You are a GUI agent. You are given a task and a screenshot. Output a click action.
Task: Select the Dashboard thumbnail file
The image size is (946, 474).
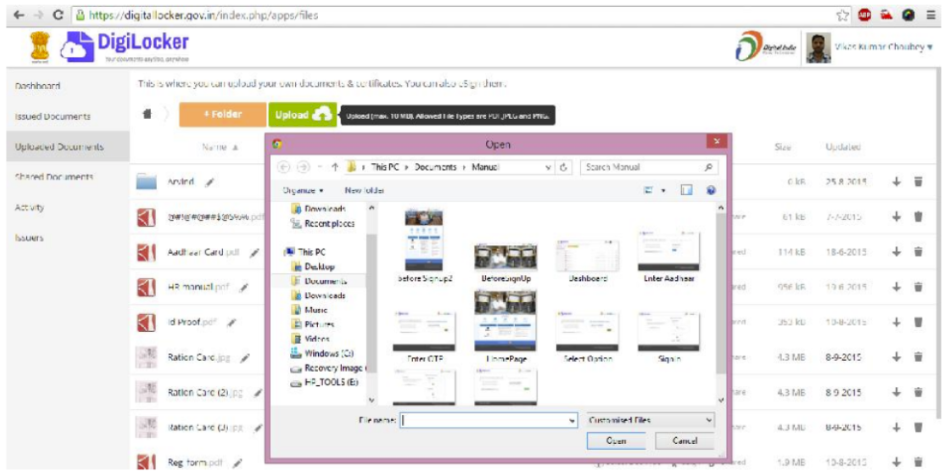pyautogui.click(x=587, y=261)
